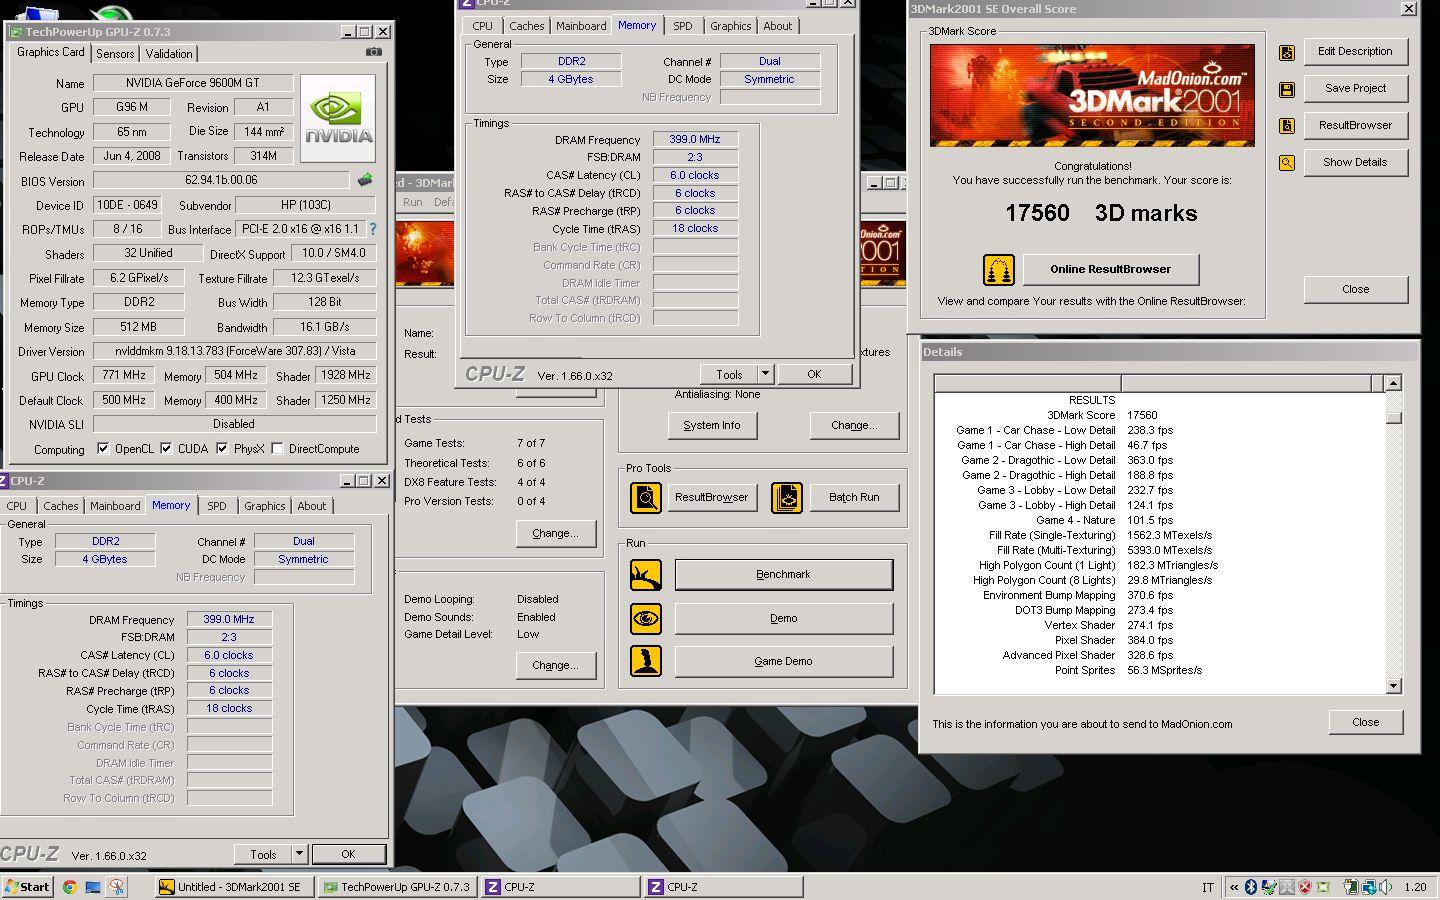Open About tab in upper CPU-Z
The image size is (1440, 900).
pos(778,26)
